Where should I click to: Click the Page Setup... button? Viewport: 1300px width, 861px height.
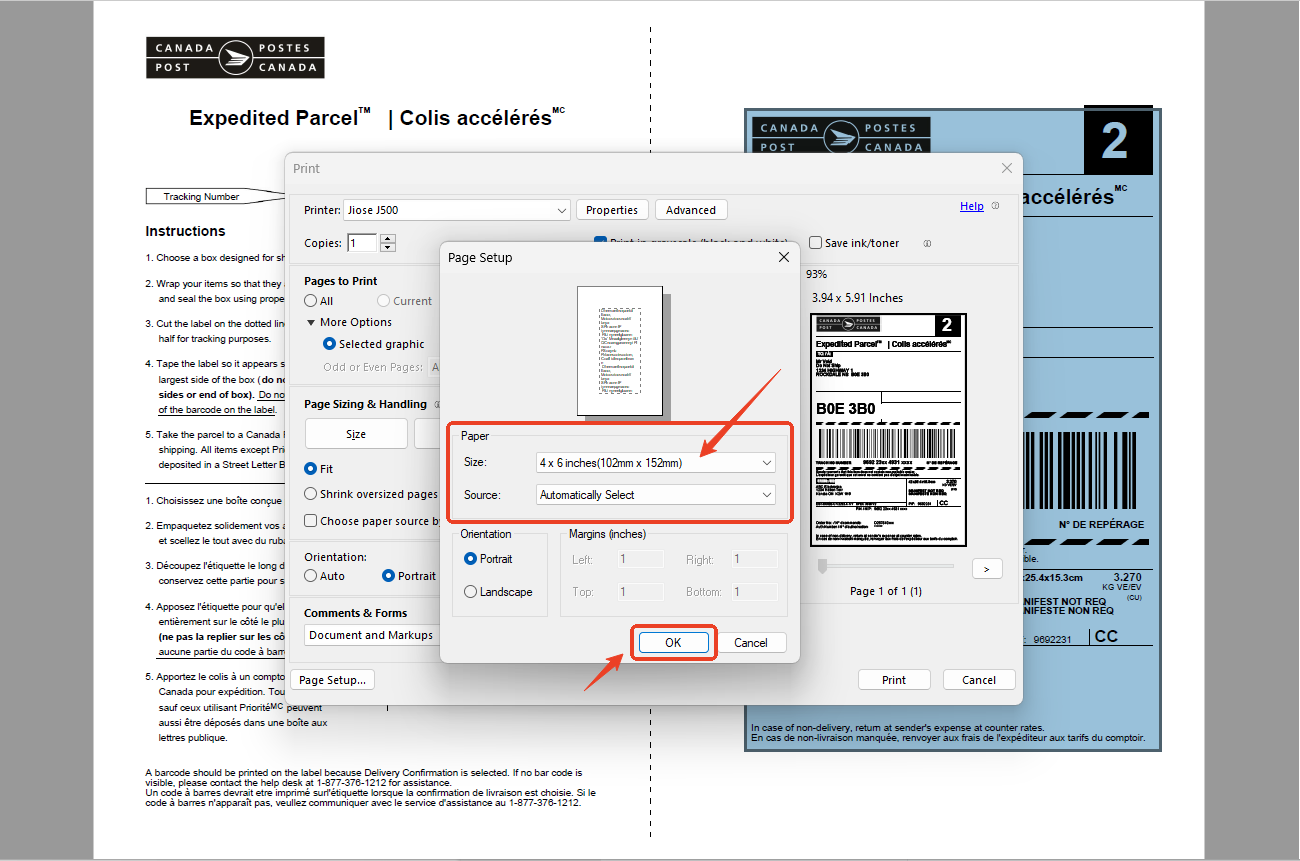pyautogui.click(x=333, y=680)
